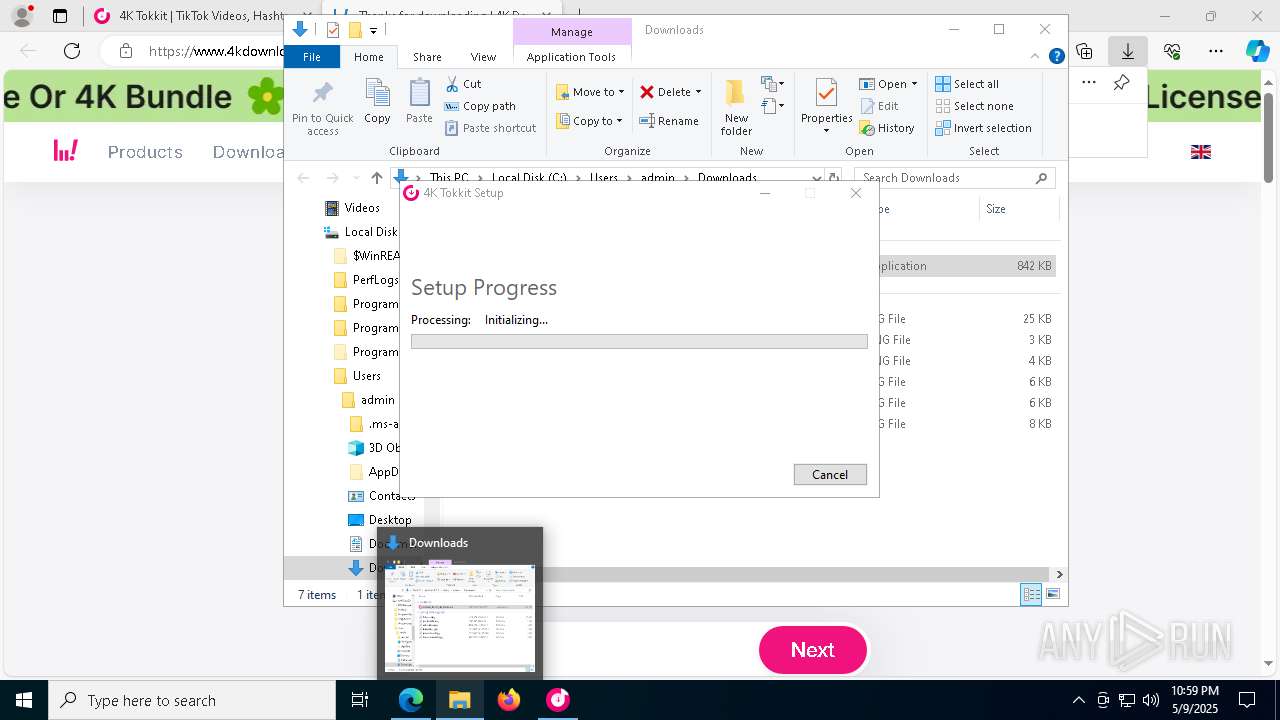Open the File menu tab
Screen dimensions: 1280x720
(312, 57)
